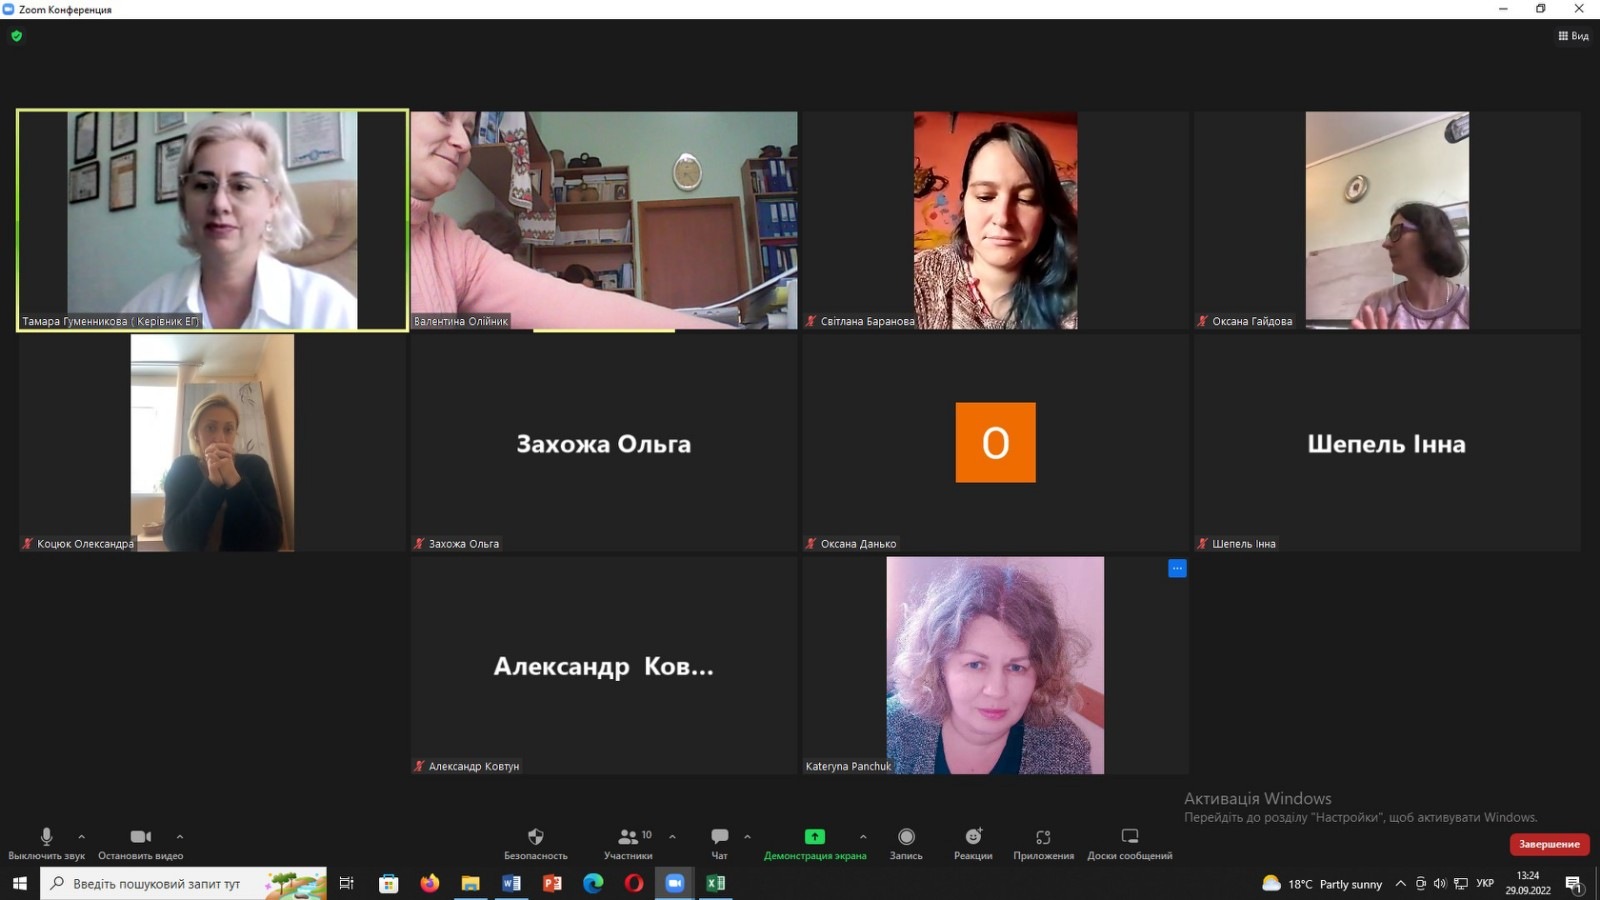The image size is (1600, 900).
Task: Click Тамара Гуменникова name label
Action: point(110,321)
